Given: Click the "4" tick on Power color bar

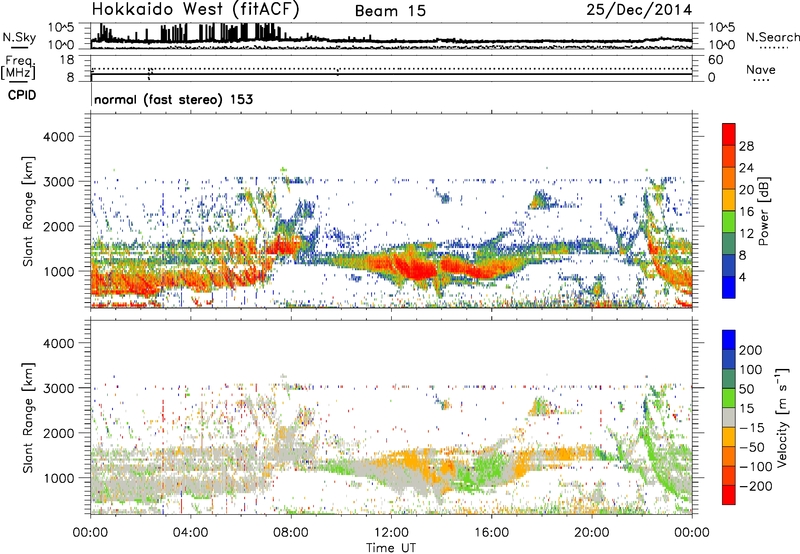Looking at the screenshot, I should tap(742, 277).
